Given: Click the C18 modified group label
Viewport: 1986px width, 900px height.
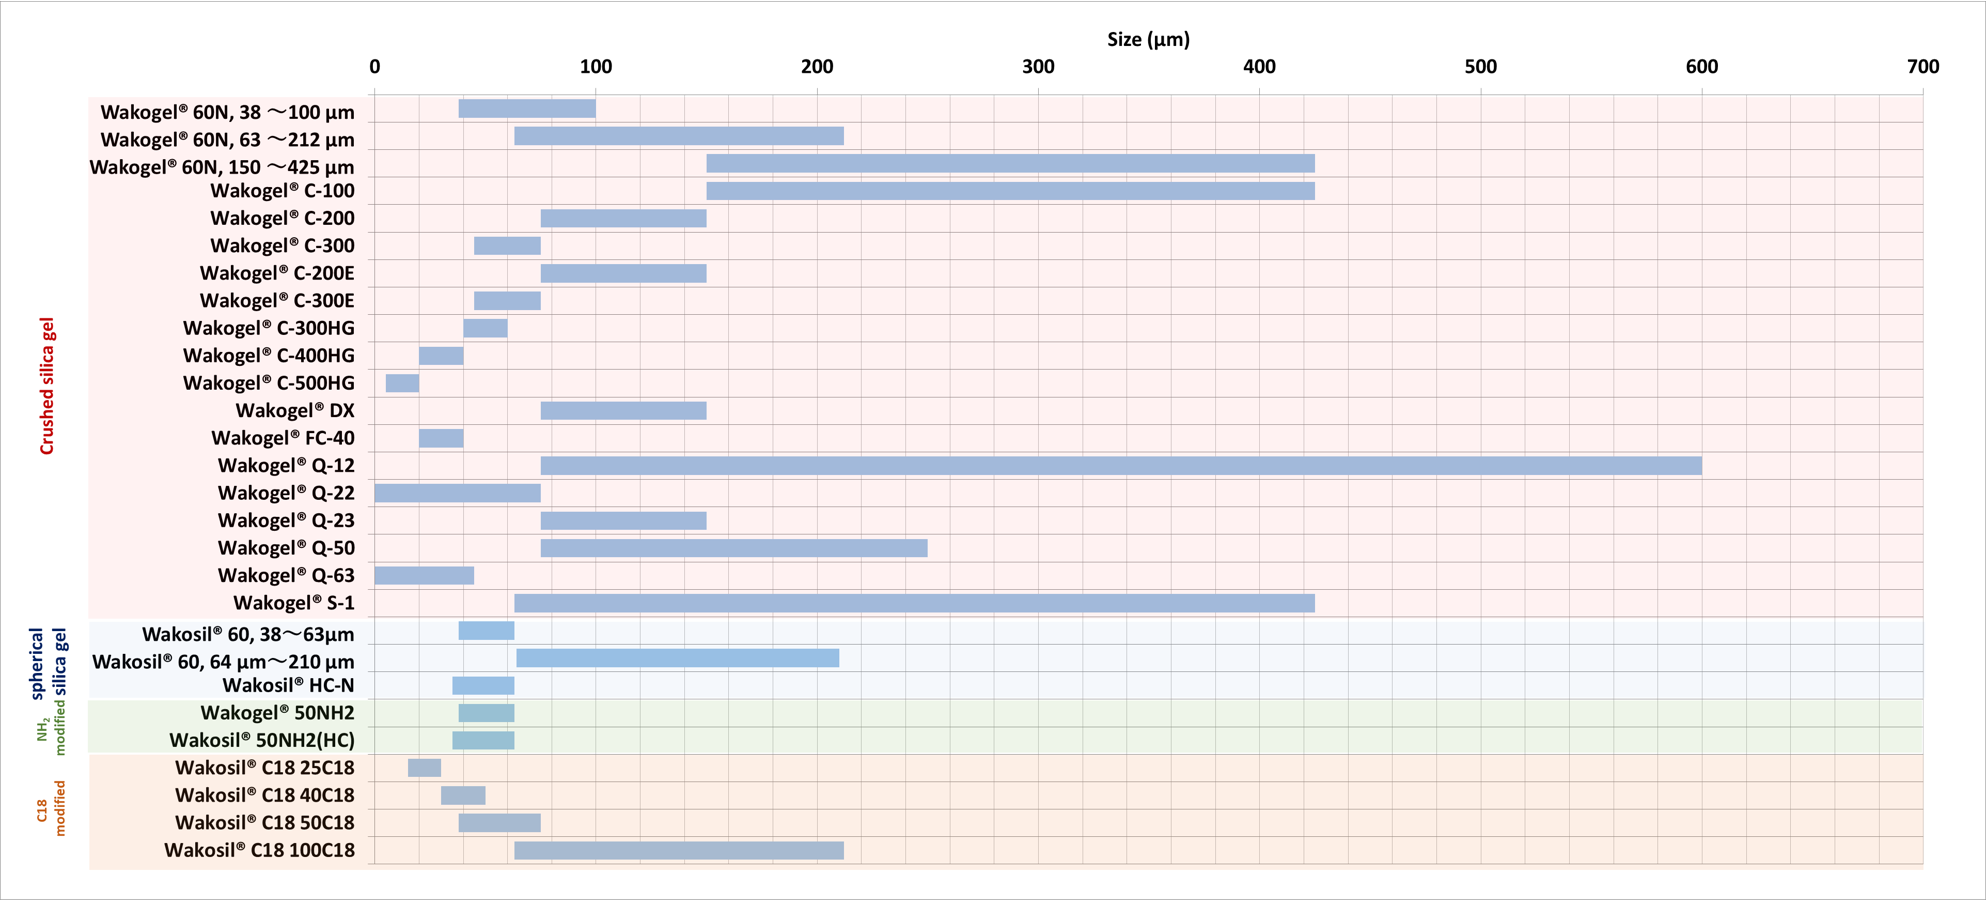Looking at the screenshot, I should 51,809.
